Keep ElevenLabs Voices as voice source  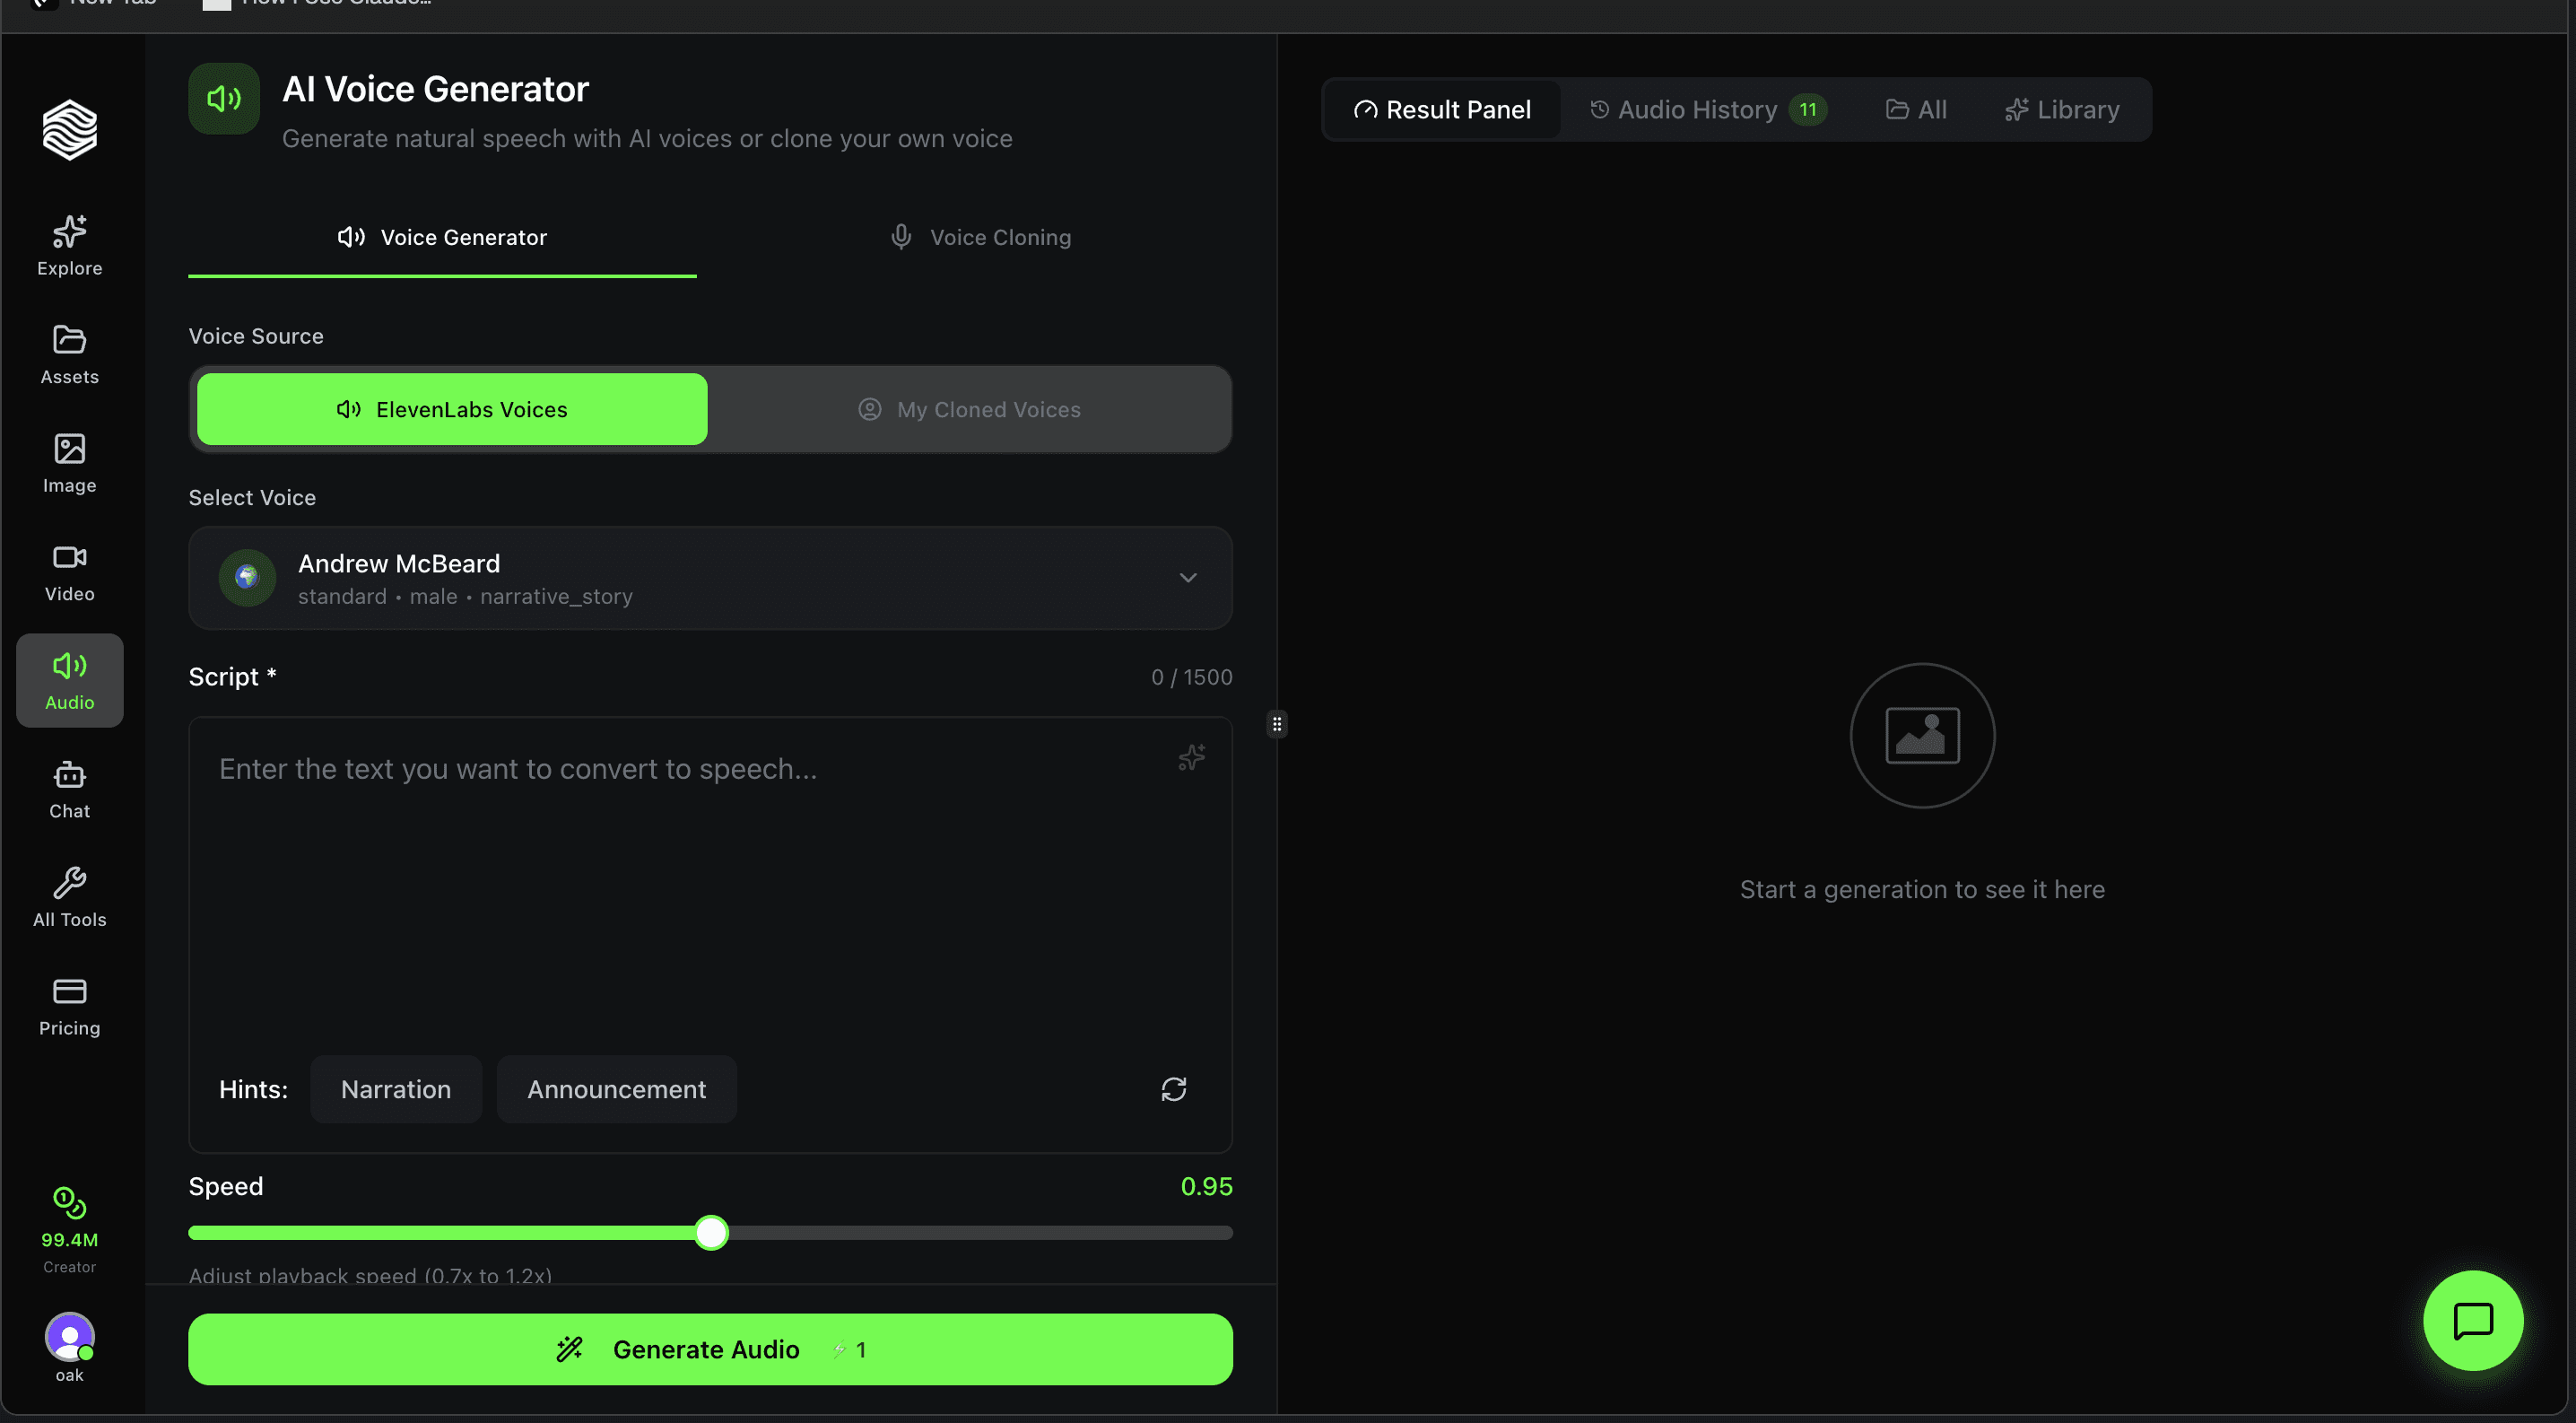[452, 409]
